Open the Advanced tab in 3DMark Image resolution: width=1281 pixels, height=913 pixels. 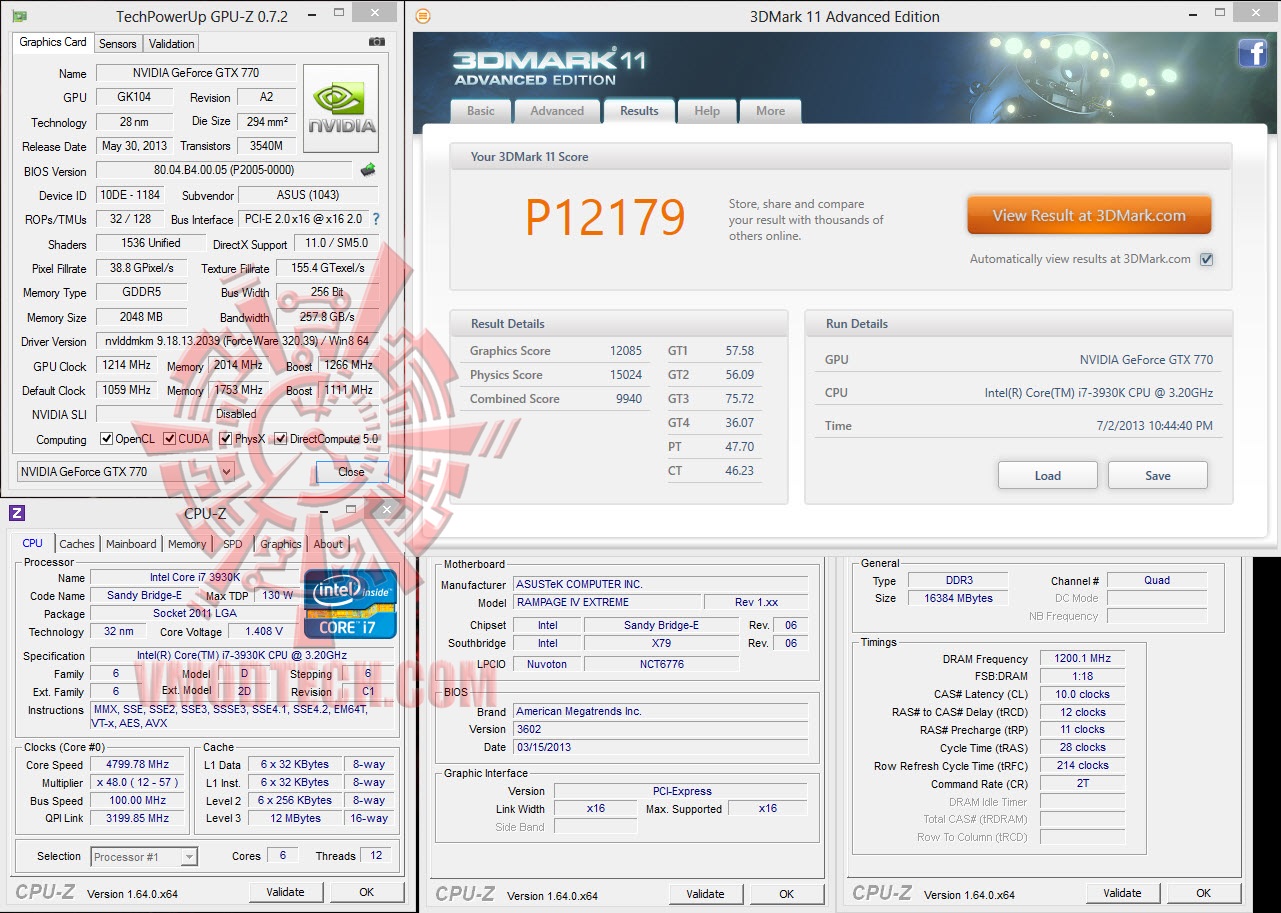pyautogui.click(x=557, y=111)
